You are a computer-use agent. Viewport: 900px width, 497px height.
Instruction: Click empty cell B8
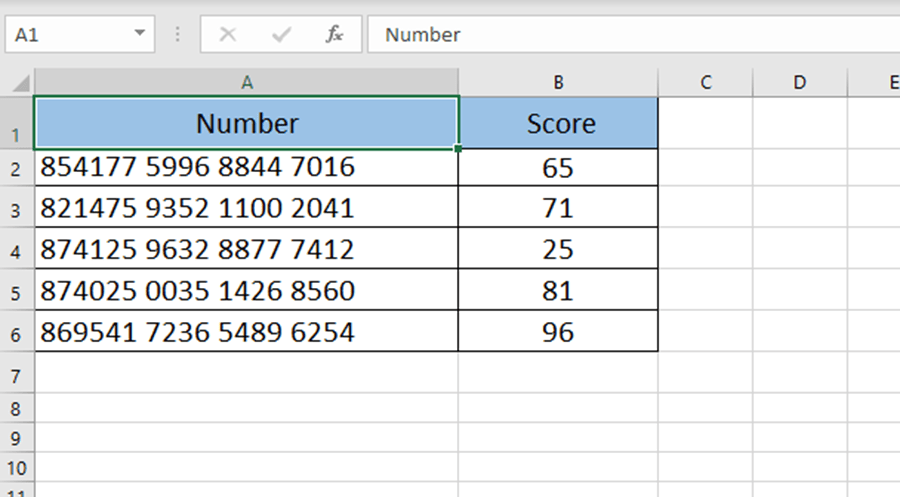point(558,408)
